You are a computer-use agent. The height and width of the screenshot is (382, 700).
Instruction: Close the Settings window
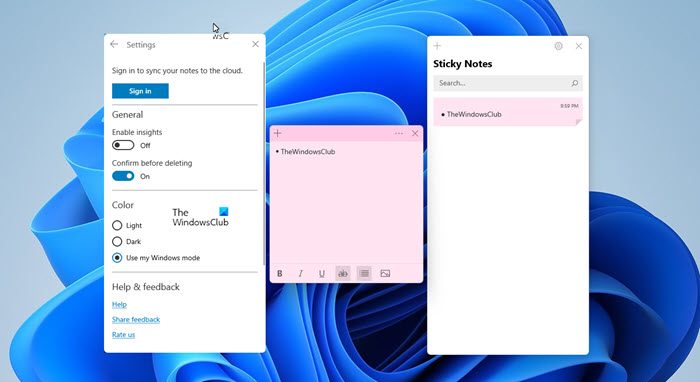(255, 44)
